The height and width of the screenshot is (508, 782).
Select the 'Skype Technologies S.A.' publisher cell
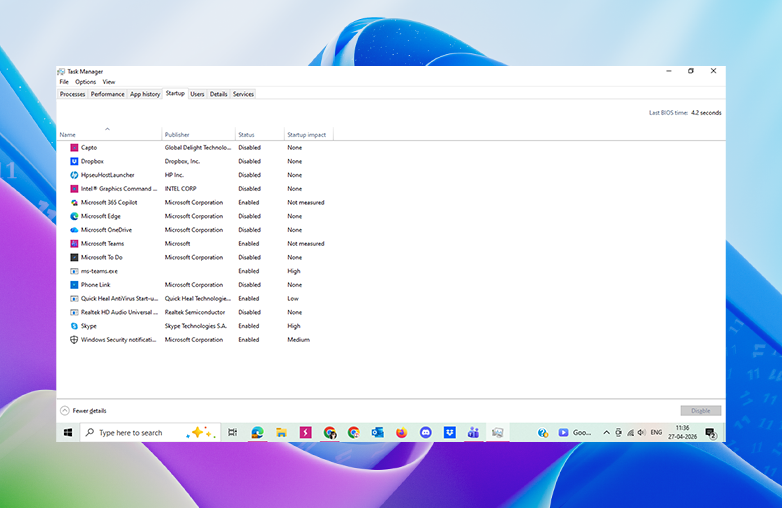[196, 326]
